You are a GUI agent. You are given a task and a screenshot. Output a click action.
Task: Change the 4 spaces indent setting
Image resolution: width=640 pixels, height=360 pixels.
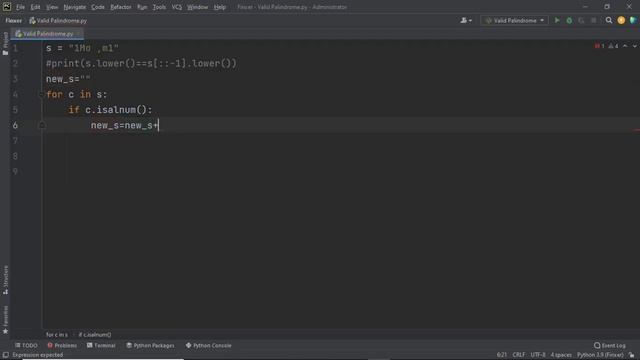tap(561, 355)
